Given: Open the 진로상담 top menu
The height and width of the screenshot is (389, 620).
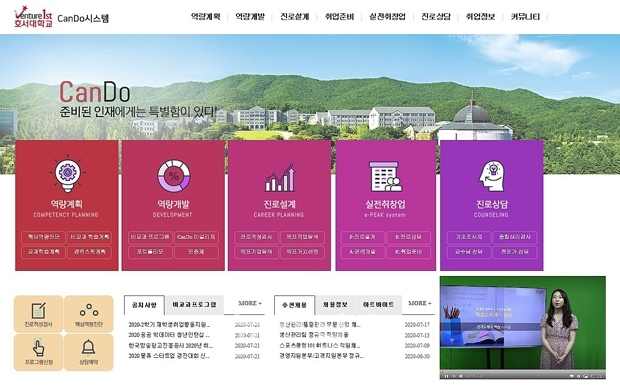Looking at the screenshot, I should click(436, 17).
